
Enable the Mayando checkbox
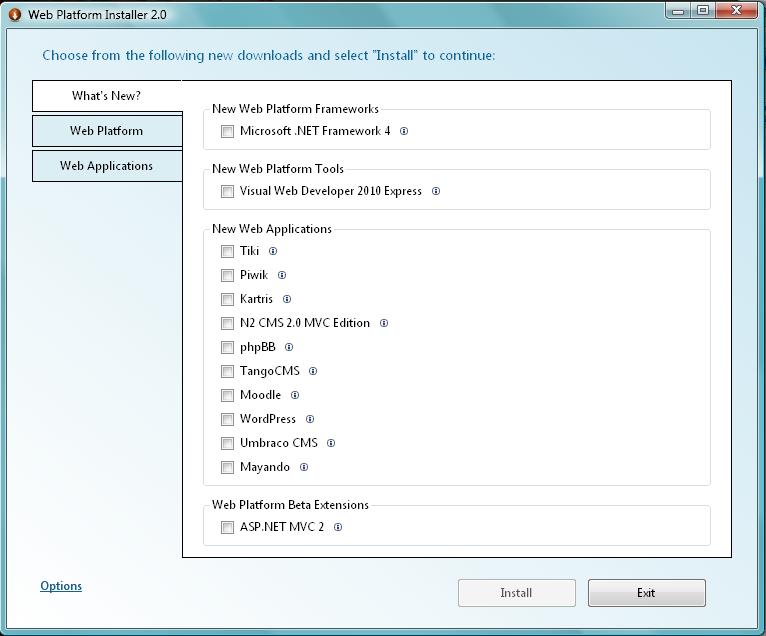point(227,467)
